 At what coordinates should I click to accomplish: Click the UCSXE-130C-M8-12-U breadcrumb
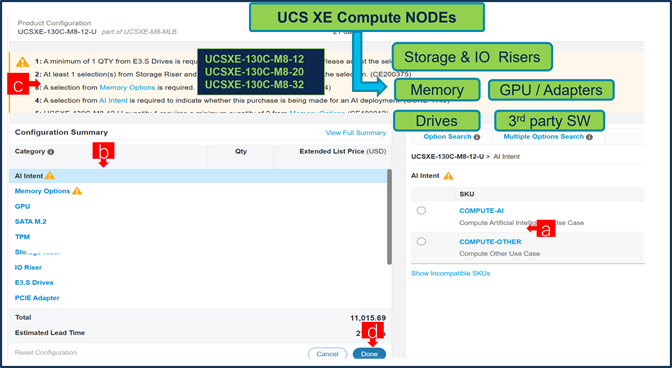(x=449, y=157)
